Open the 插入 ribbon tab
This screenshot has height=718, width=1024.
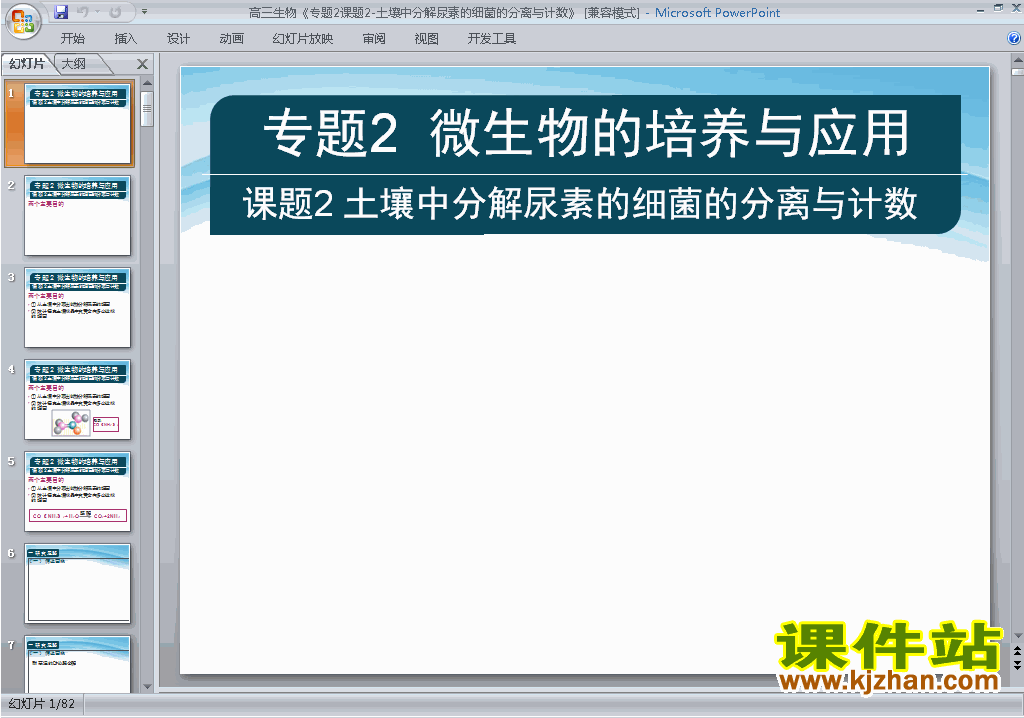tap(125, 39)
